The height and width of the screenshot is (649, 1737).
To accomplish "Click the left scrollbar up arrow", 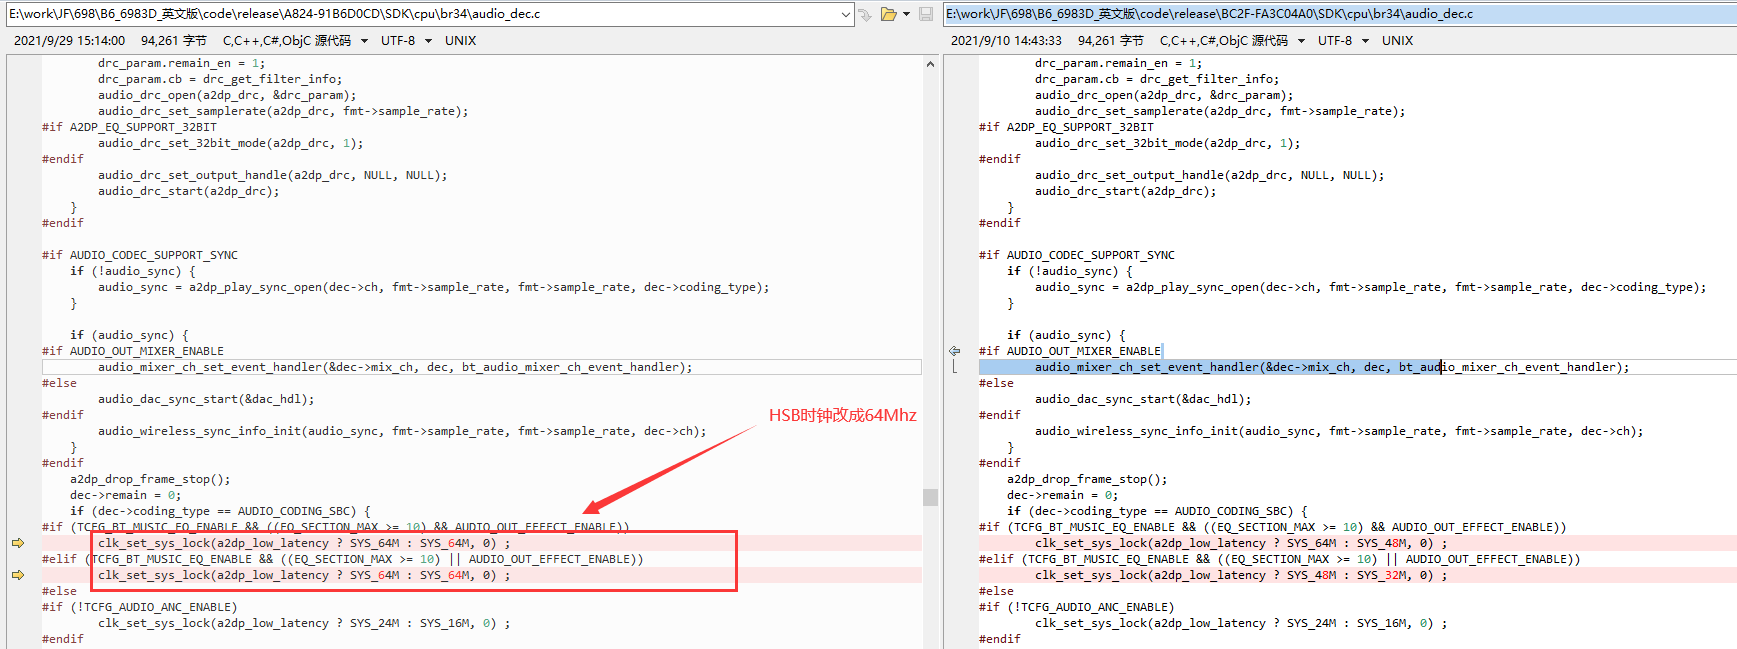I will [930, 64].
